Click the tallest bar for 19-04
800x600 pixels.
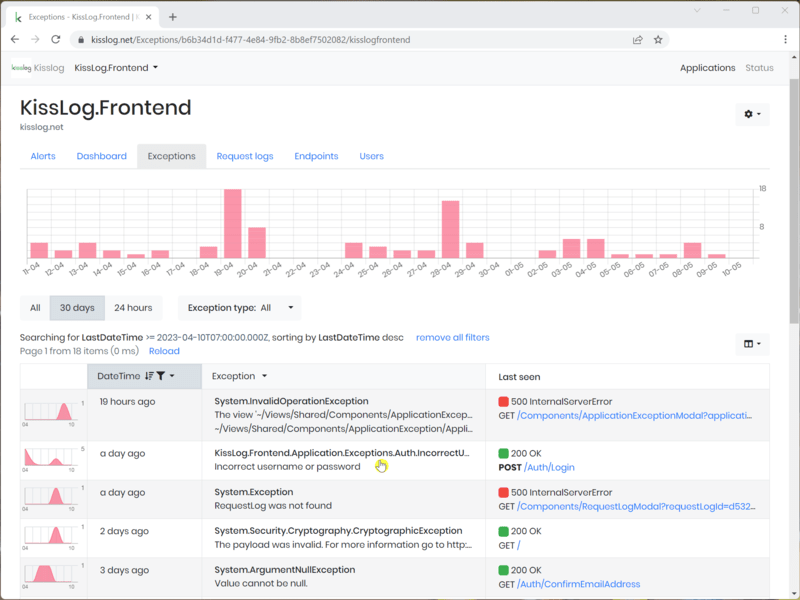(232, 223)
